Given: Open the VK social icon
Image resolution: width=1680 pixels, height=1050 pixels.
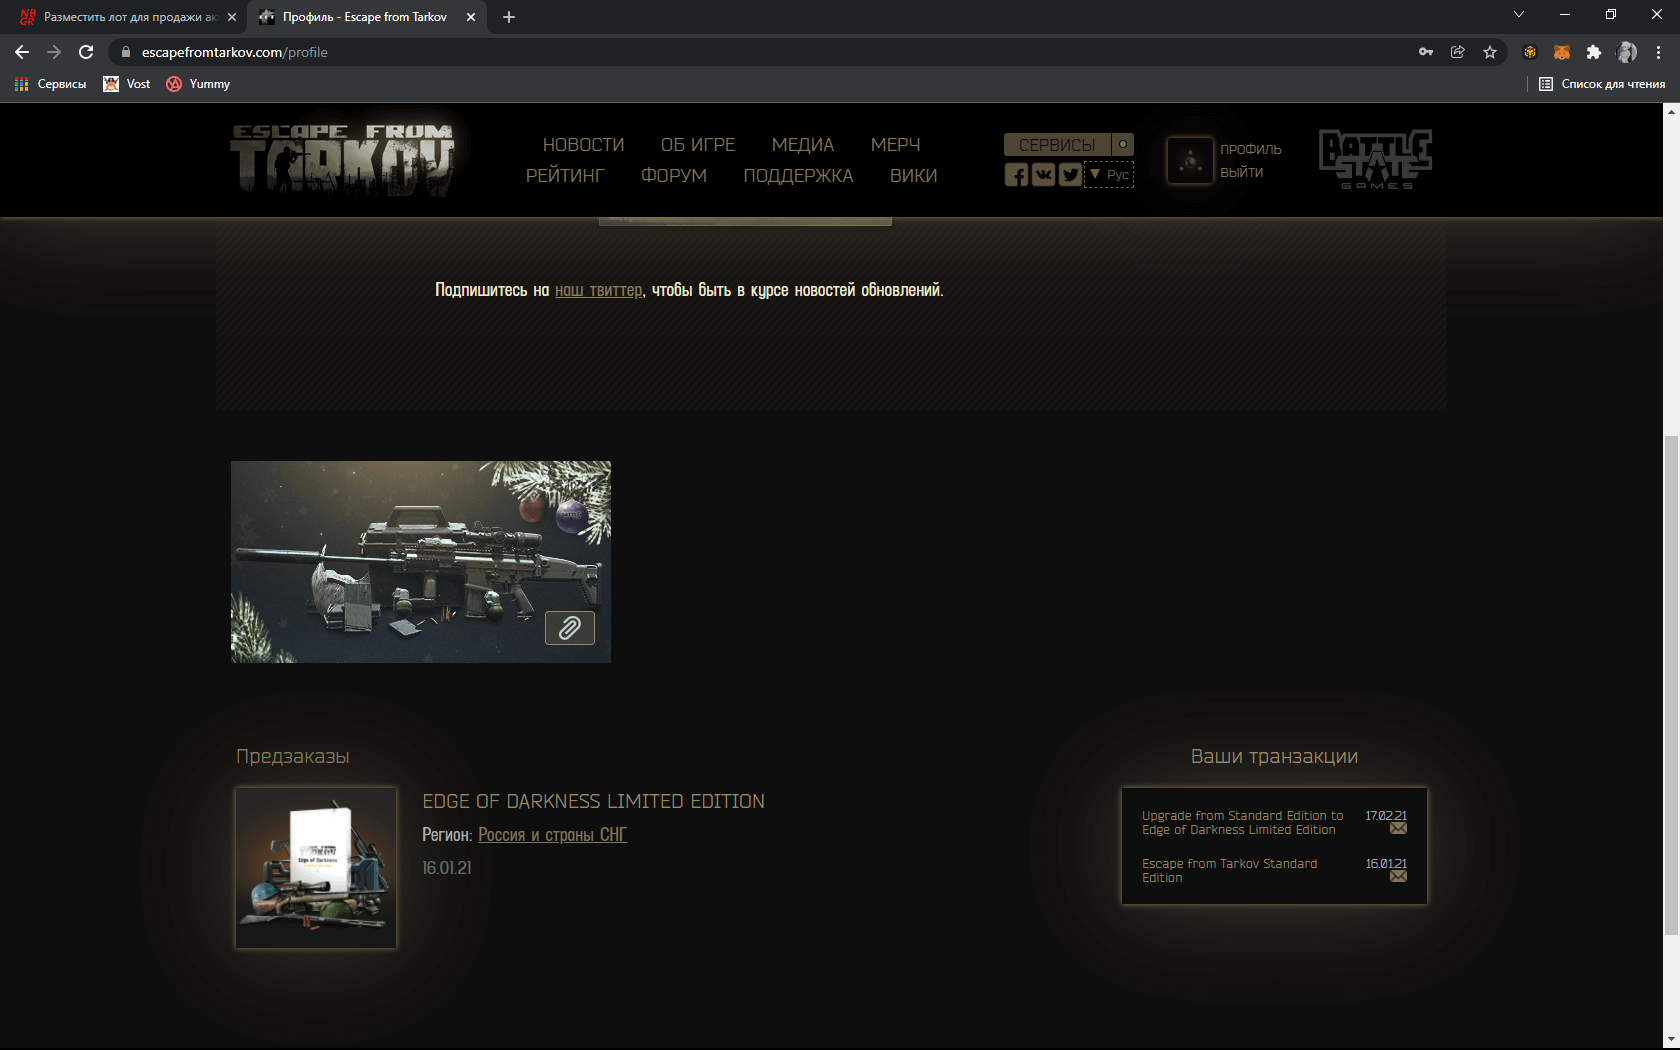Looking at the screenshot, I should (1043, 175).
